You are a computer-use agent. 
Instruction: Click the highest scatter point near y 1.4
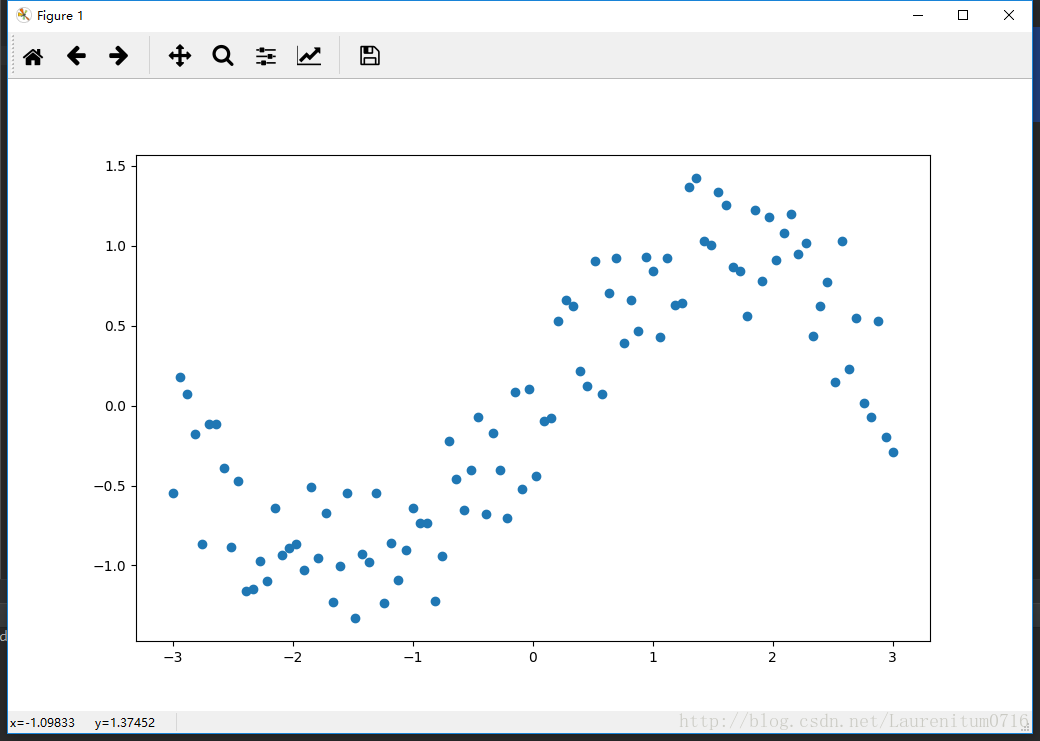696,178
